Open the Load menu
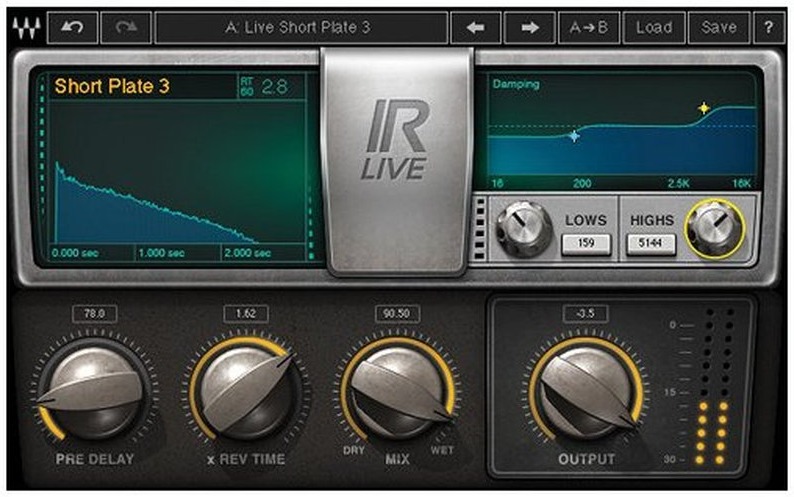Screen dimensions: 794x497 click(654, 27)
